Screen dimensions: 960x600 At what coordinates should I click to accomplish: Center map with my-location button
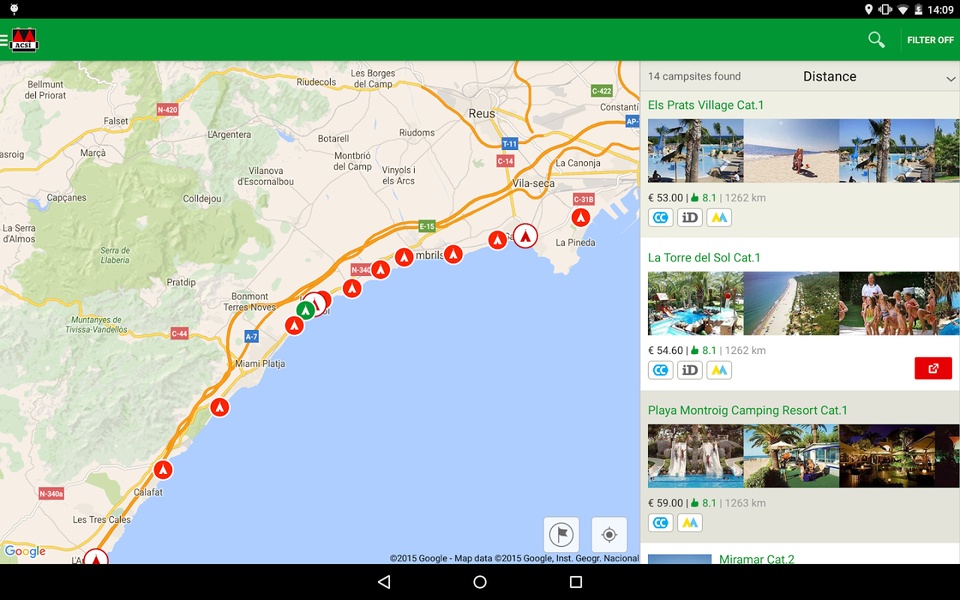[609, 534]
